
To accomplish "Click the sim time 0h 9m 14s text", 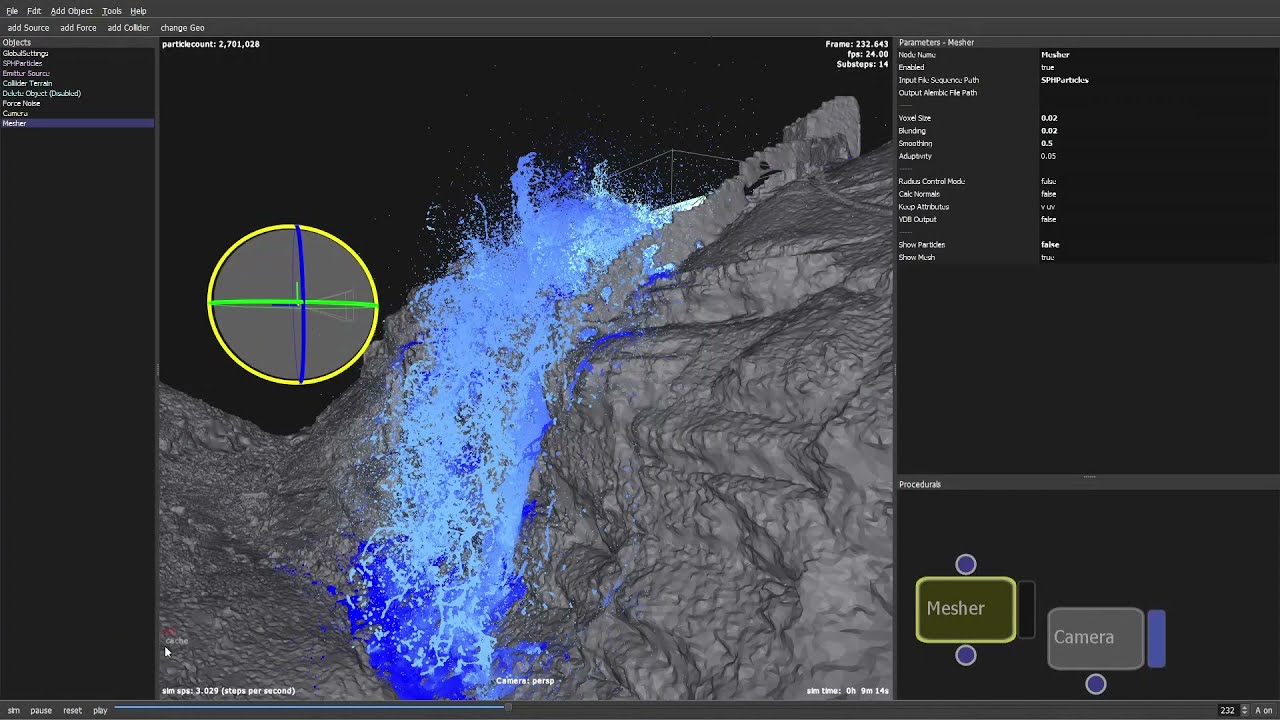I will coord(848,691).
